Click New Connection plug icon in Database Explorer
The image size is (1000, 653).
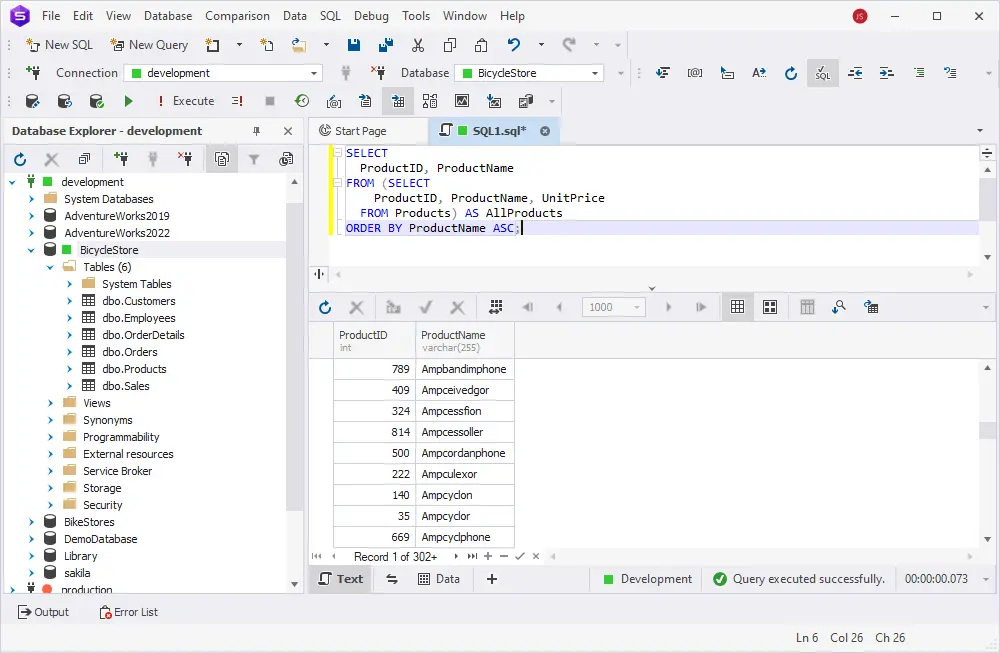121,159
